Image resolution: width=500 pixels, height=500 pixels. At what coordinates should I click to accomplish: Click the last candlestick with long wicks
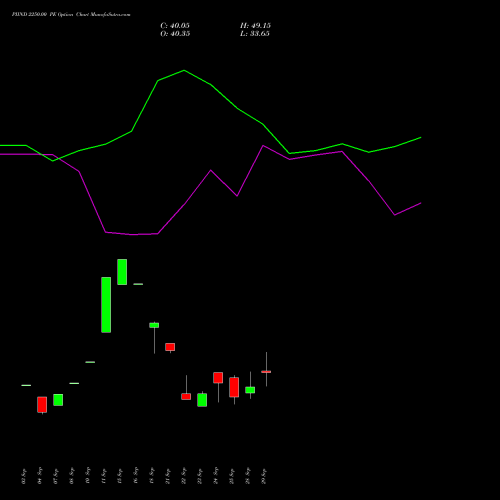(x=266, y=369)
